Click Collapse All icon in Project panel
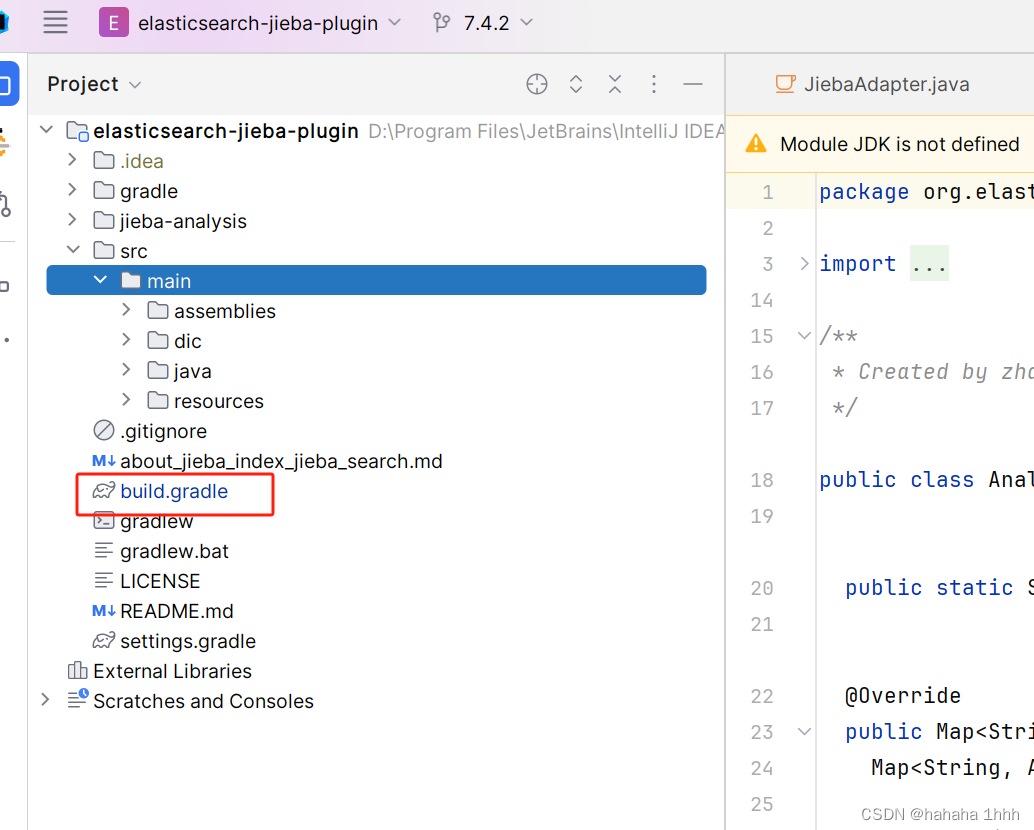Viewport: 1034px width, 830px height. tap(615, 84)
